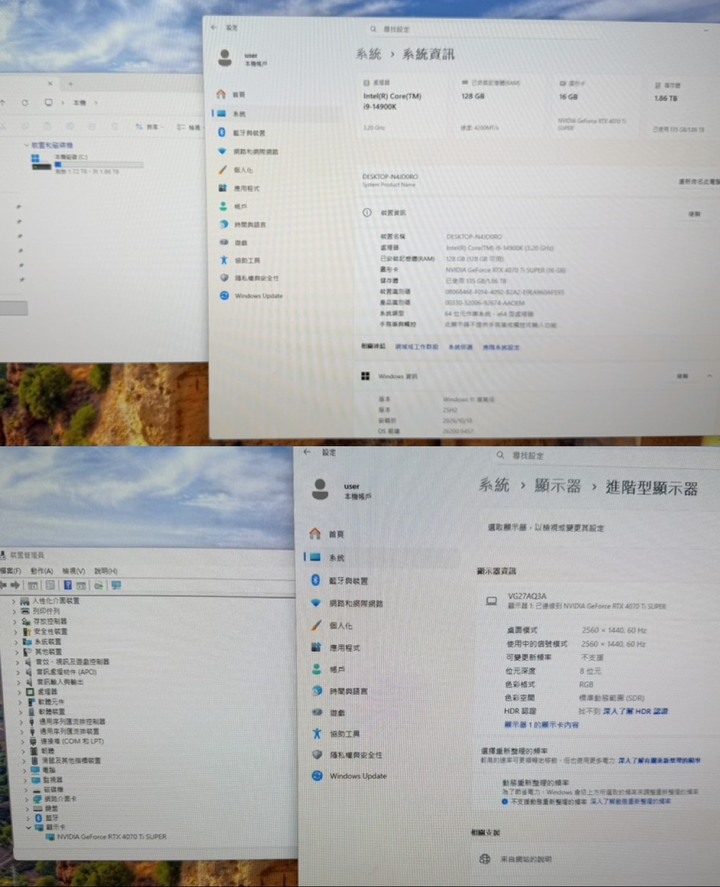Open Gaming in System Info settings sidebar
The height and width of the screenshot is (887, 720).
coord(234,242)
